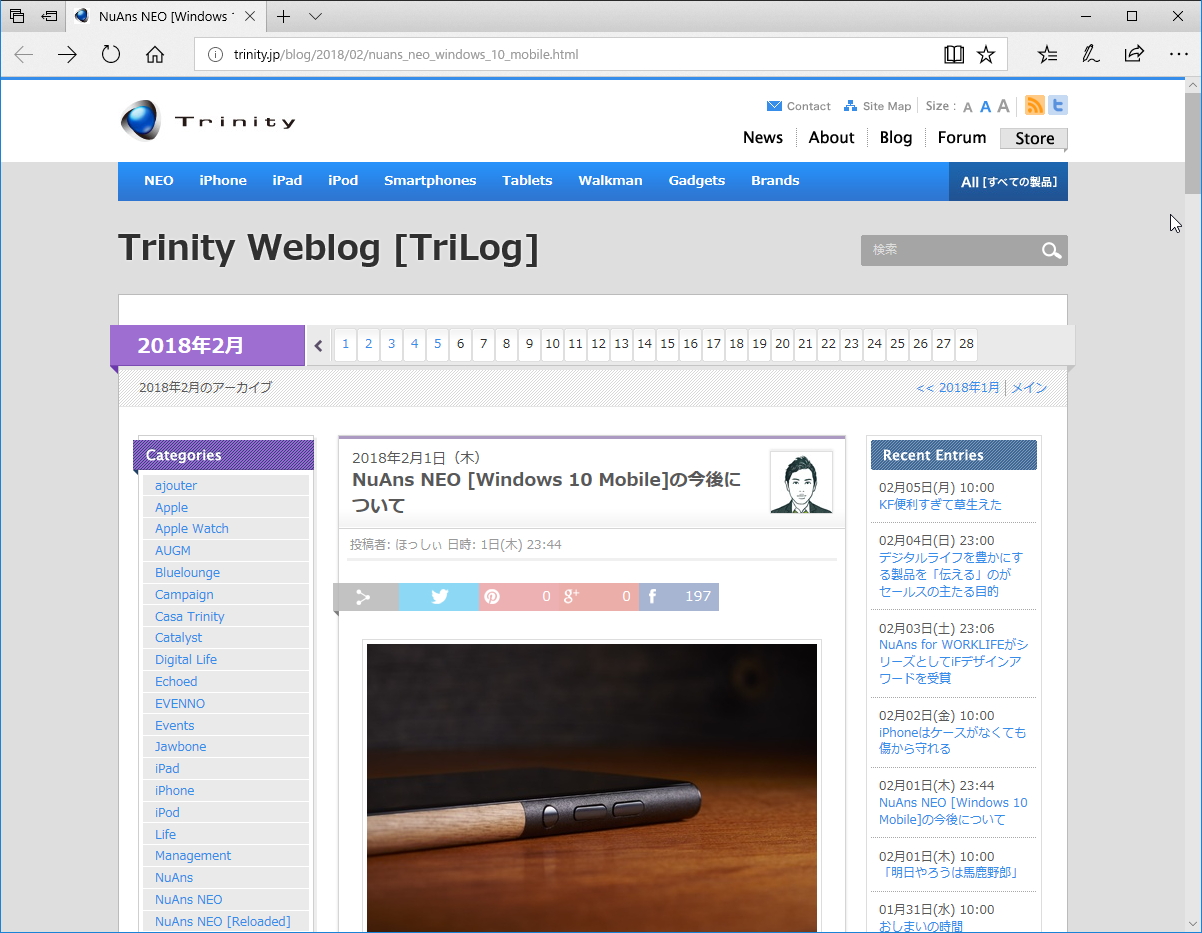Viewport: 1202px width, 933px height.
Task: Click the Share page icon in Edge
Action: point(1134,55)
